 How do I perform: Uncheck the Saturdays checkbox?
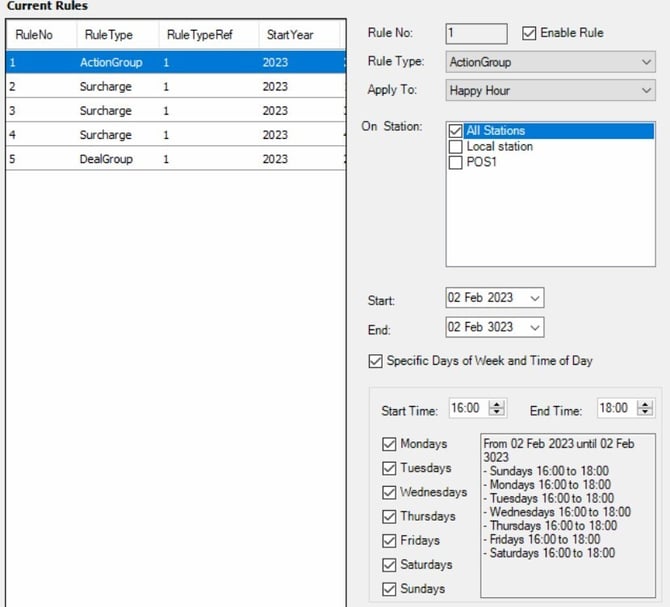(389, 565)
